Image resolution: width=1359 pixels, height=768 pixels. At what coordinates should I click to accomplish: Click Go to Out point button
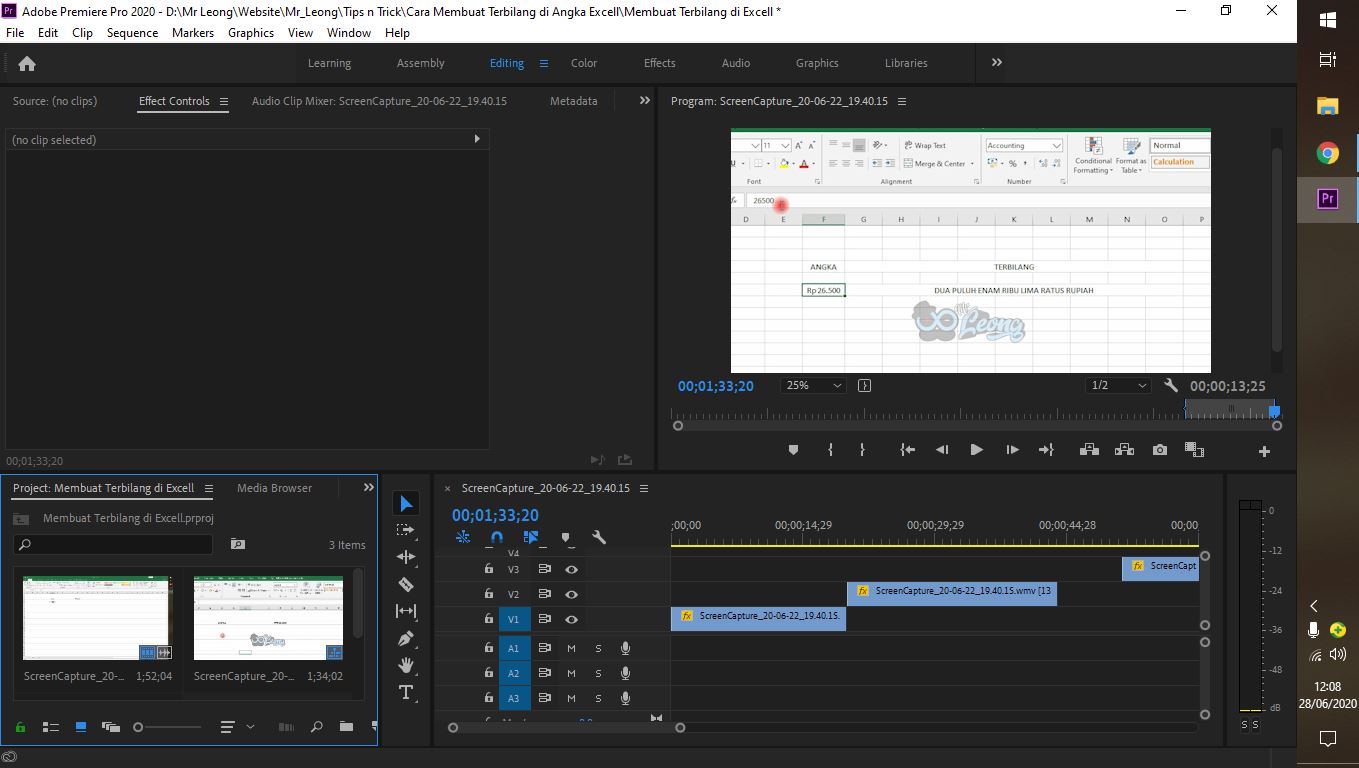(1046, 450)
